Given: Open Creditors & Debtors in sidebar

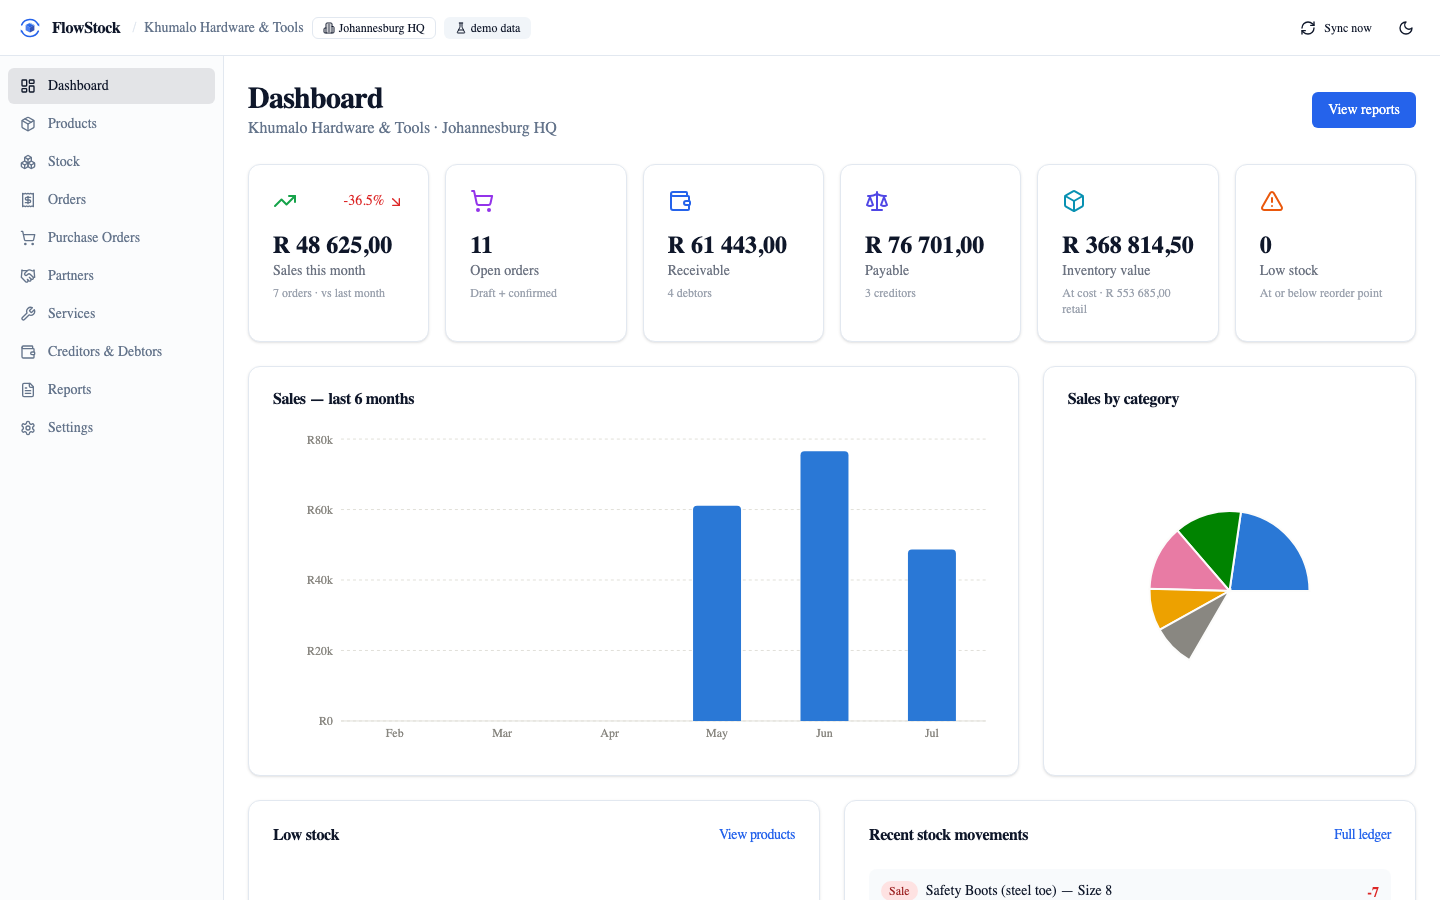Looking at the screenshot, I should tap(111, 352).
